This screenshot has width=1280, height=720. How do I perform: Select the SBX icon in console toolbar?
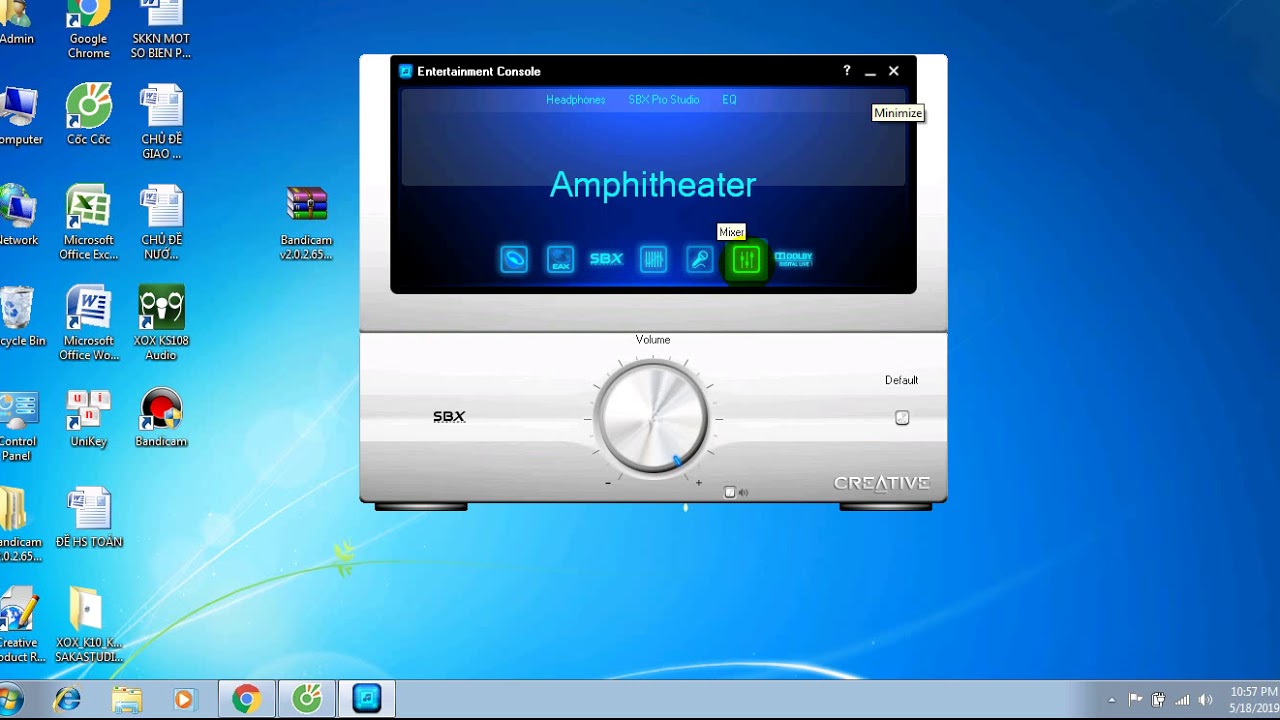606,259
